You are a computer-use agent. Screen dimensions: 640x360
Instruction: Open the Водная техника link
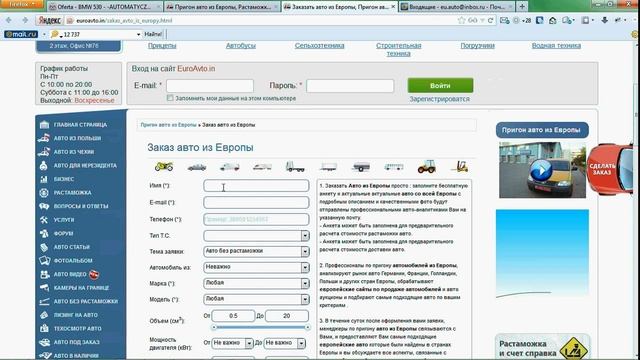(556, 46)
